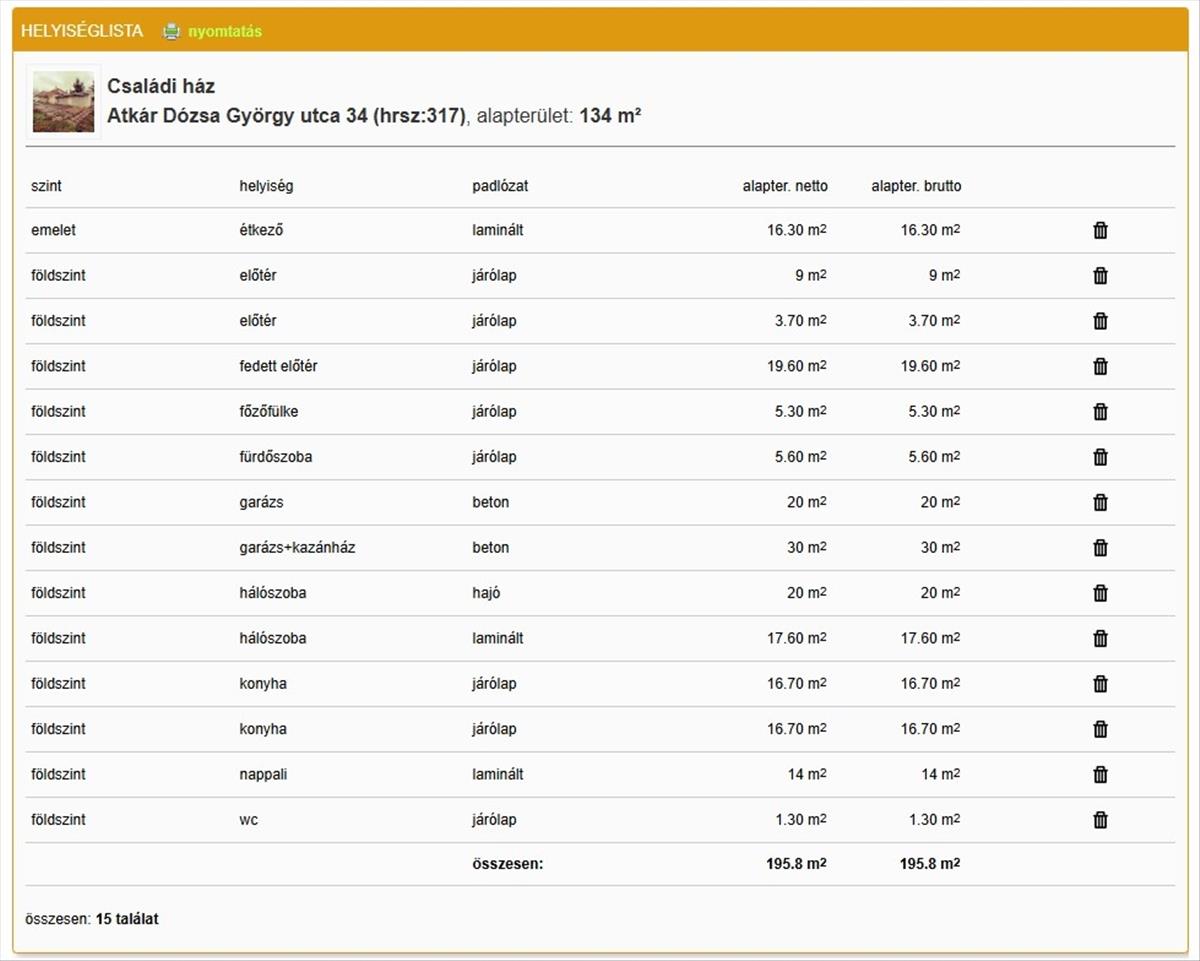Viewport: 1200px width, 961px height.
Task: Open the Családi ház thumbnail photo
Action: [63, 102]
